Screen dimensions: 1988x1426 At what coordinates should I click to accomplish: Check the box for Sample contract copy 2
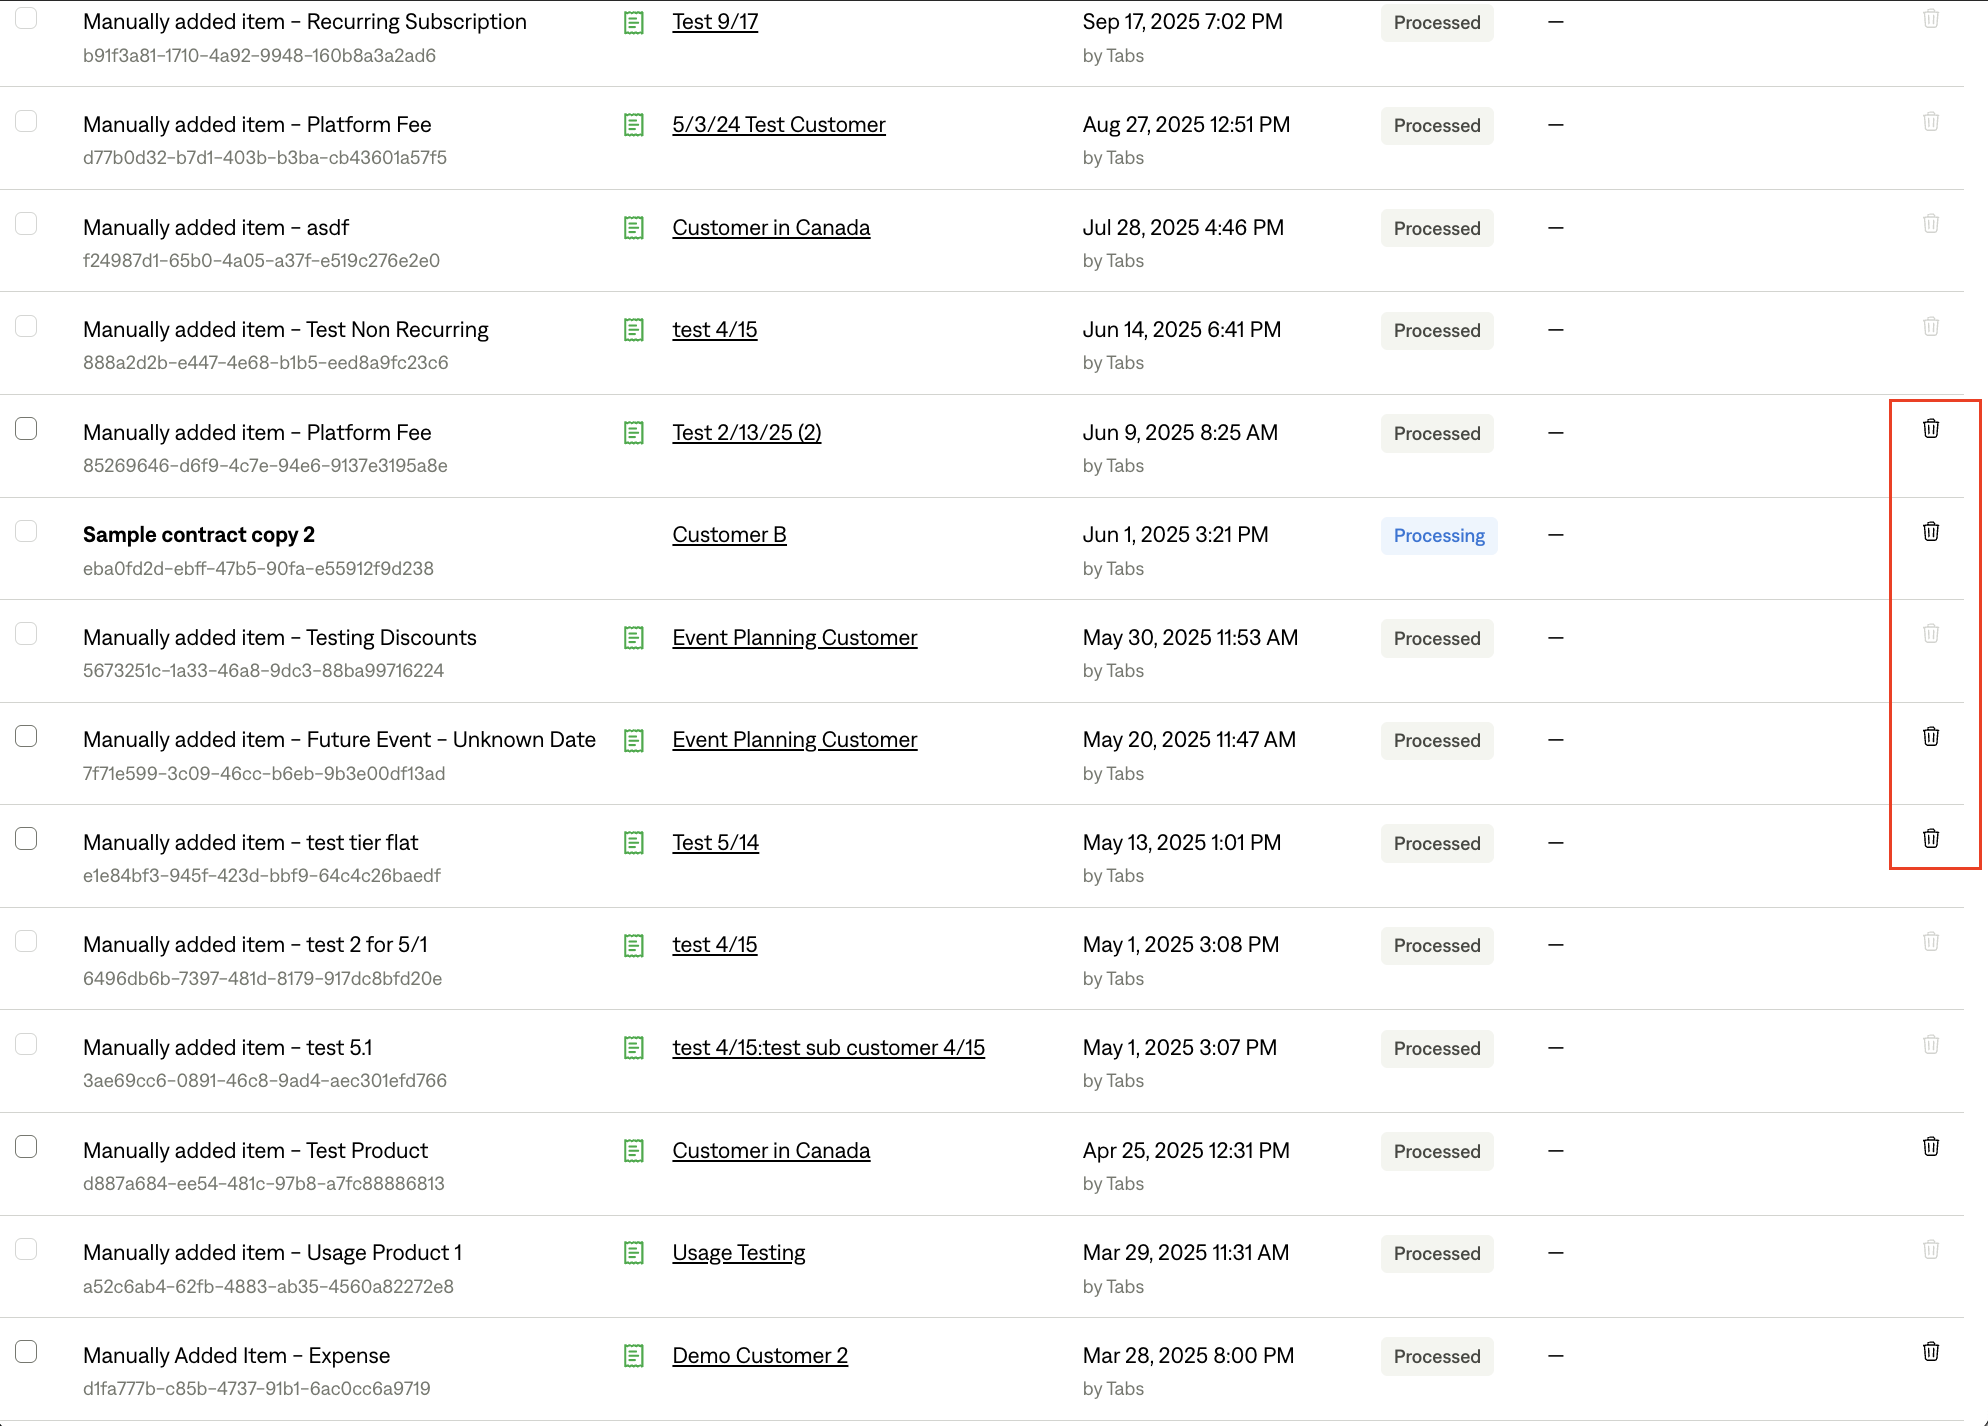(x=26, y=531)
